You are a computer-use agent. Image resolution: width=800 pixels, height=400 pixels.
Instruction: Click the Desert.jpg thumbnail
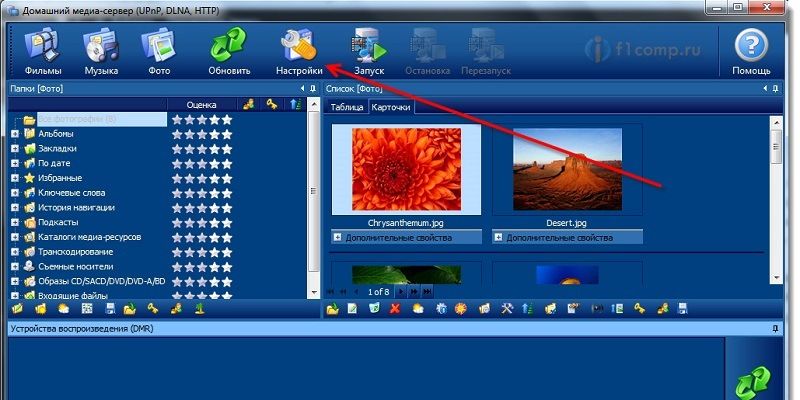point(567,169)
